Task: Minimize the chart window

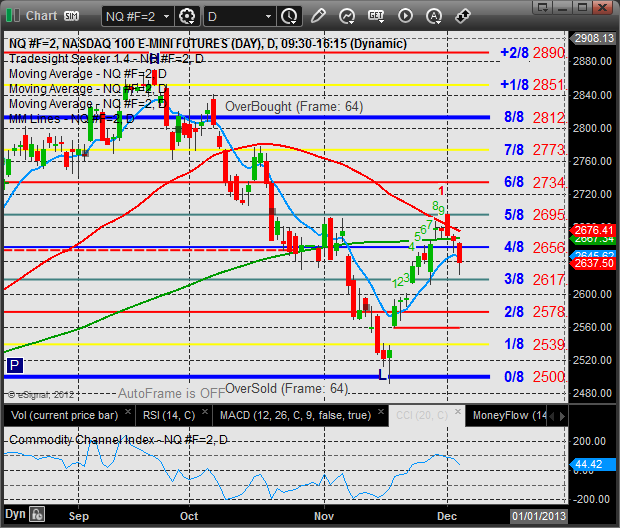Action: coord(563,7)
